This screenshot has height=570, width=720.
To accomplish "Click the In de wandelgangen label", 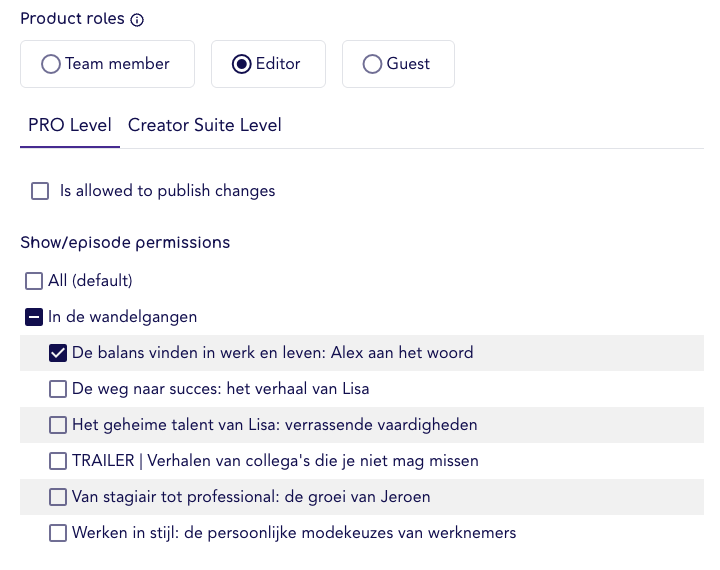I will coord(123,317).
